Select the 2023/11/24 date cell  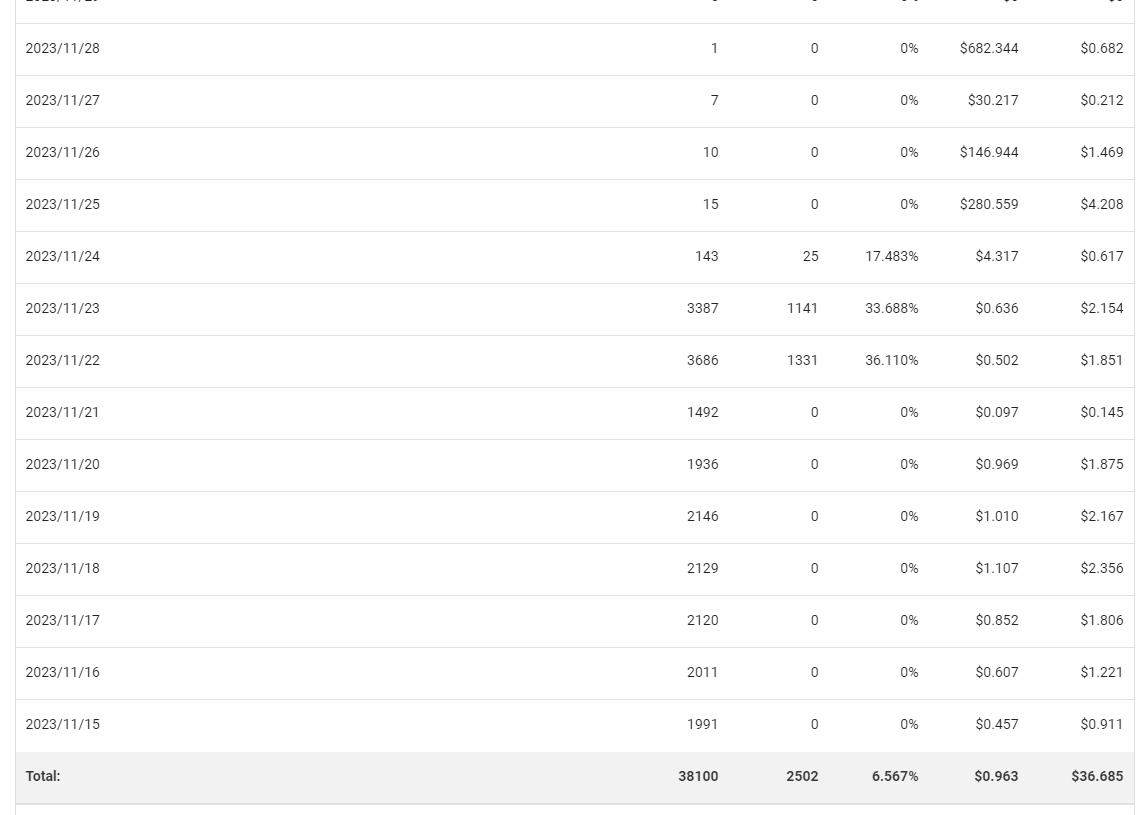[63, 256]
